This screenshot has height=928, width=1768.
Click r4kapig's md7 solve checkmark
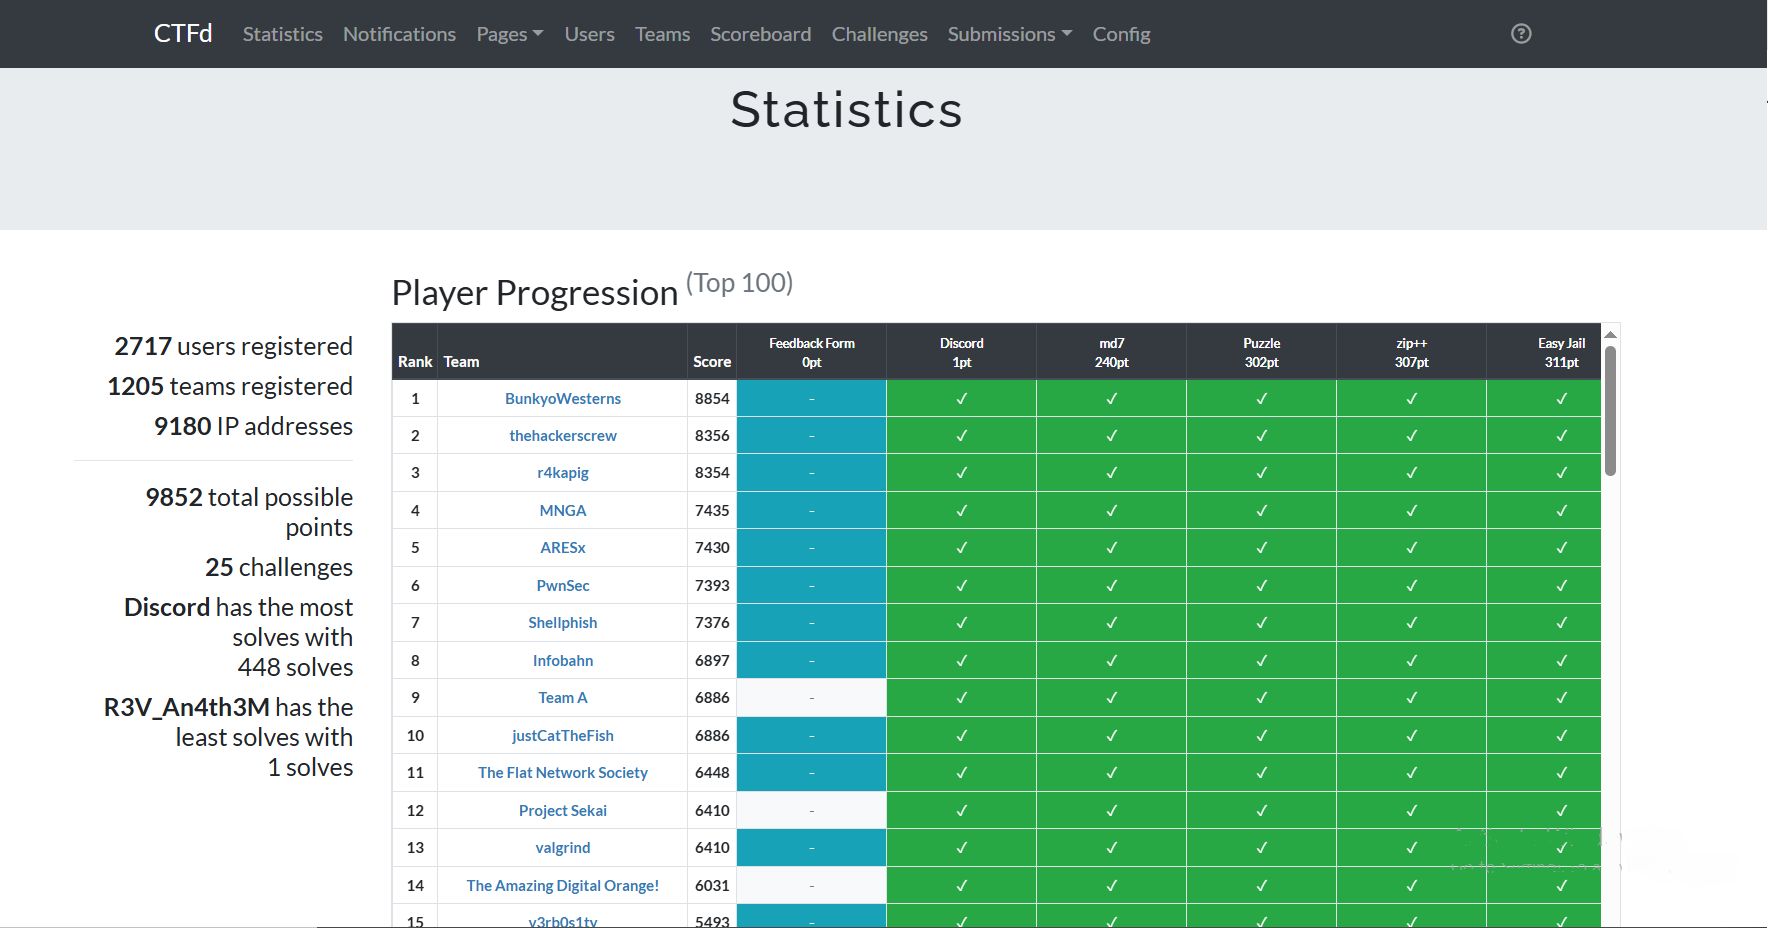coord(1111,472)
